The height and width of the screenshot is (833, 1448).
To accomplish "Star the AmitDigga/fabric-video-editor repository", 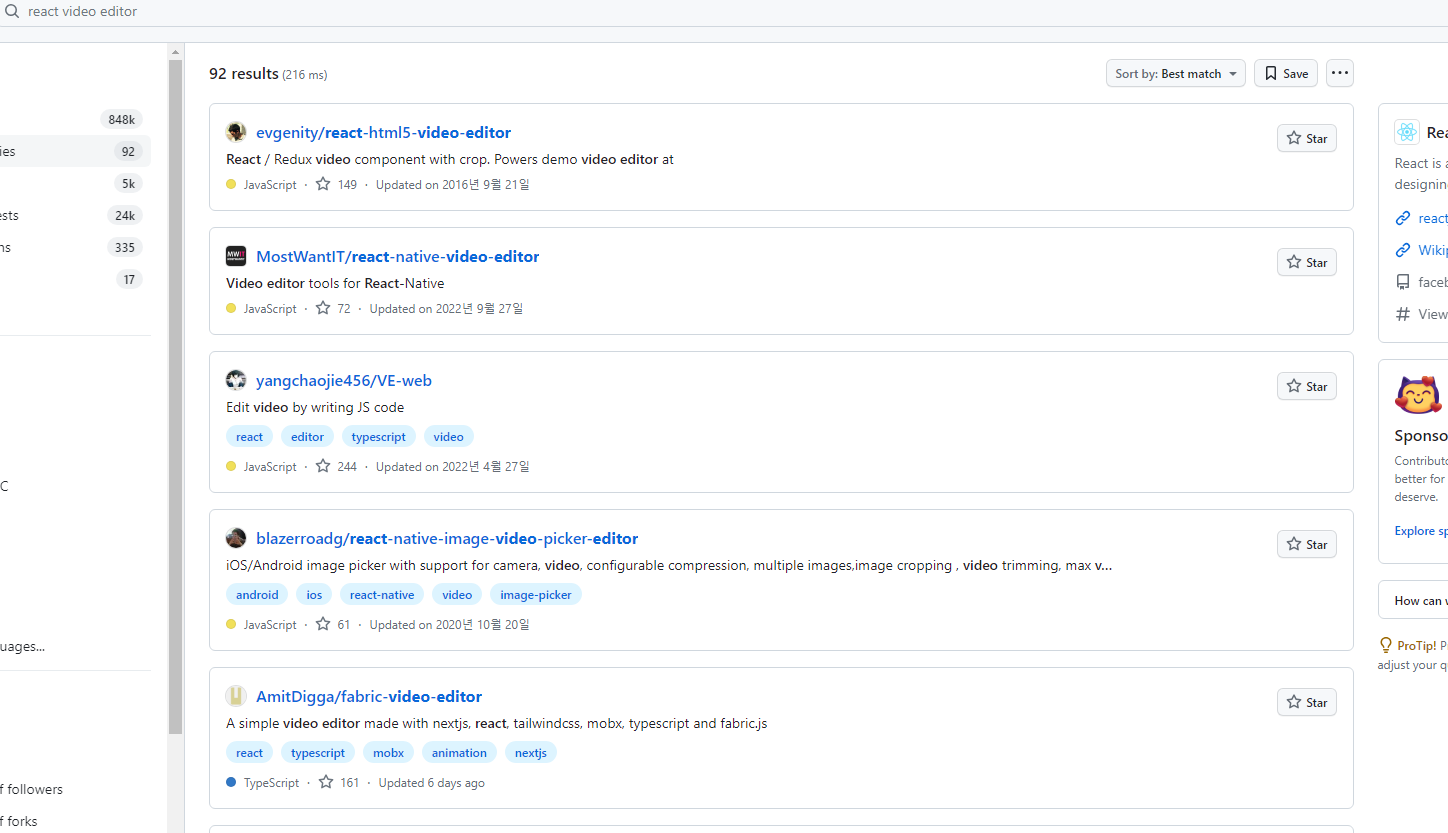I will pyautogui.click(x=1307, y=702).
